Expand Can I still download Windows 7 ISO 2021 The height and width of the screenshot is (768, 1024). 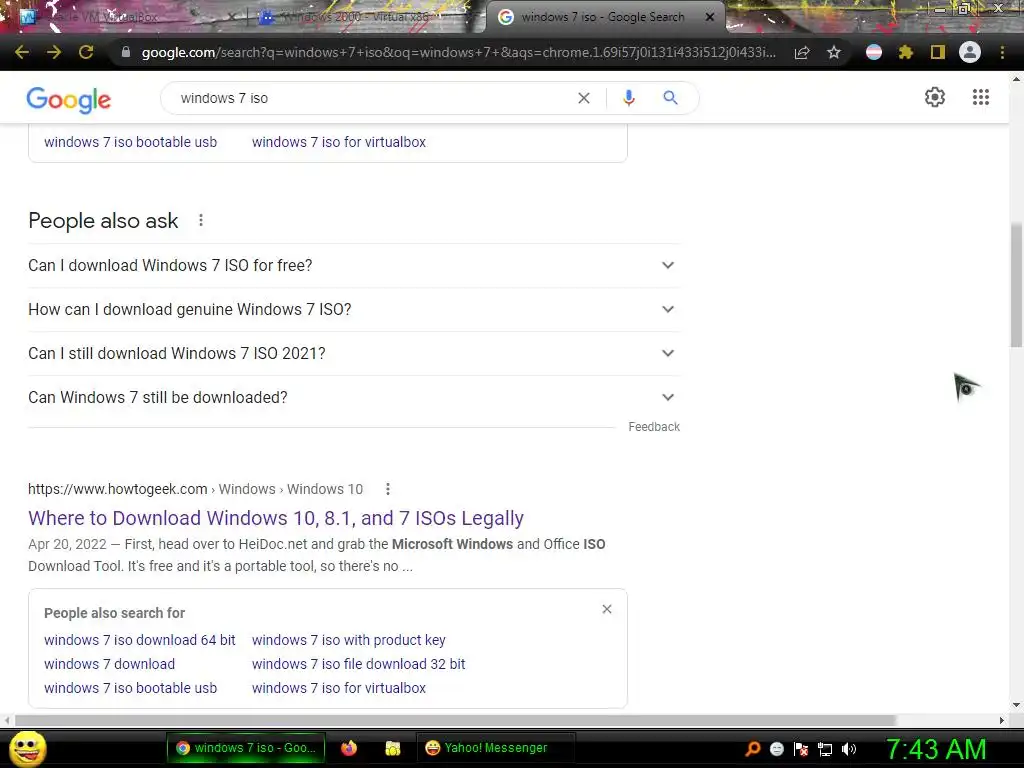[x=353, y=353]
